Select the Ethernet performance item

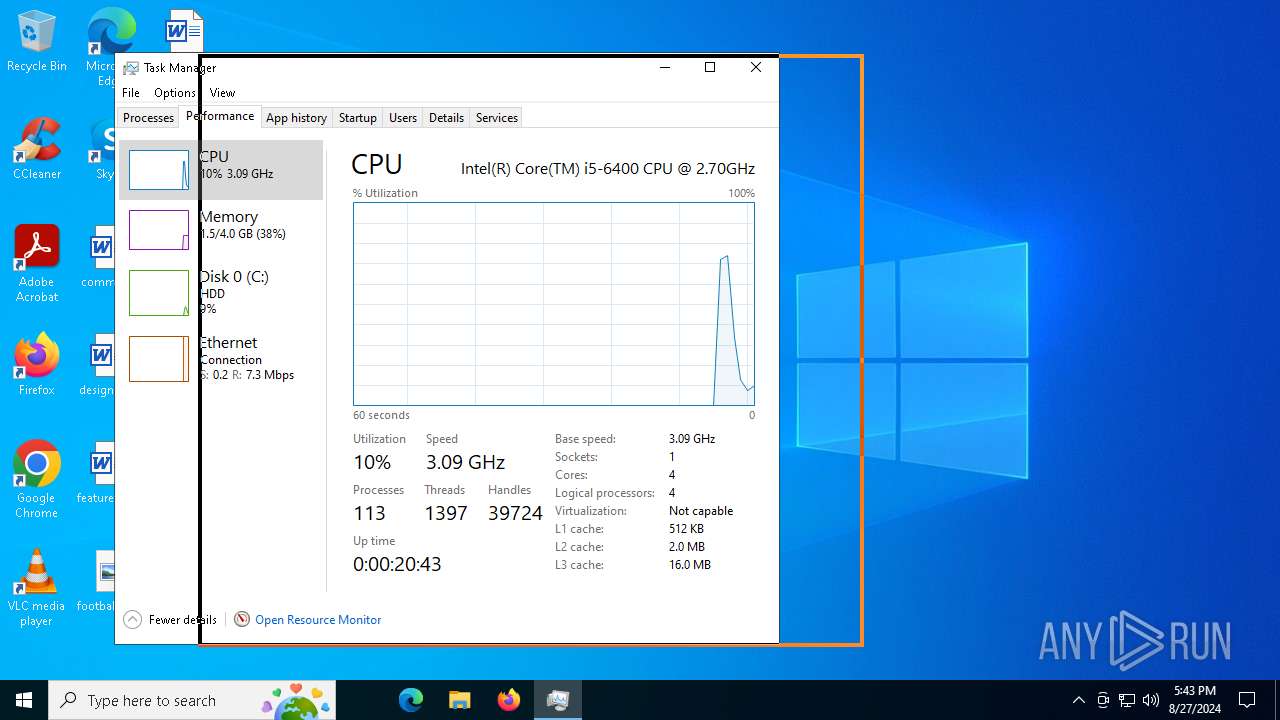tap(221, 358)
